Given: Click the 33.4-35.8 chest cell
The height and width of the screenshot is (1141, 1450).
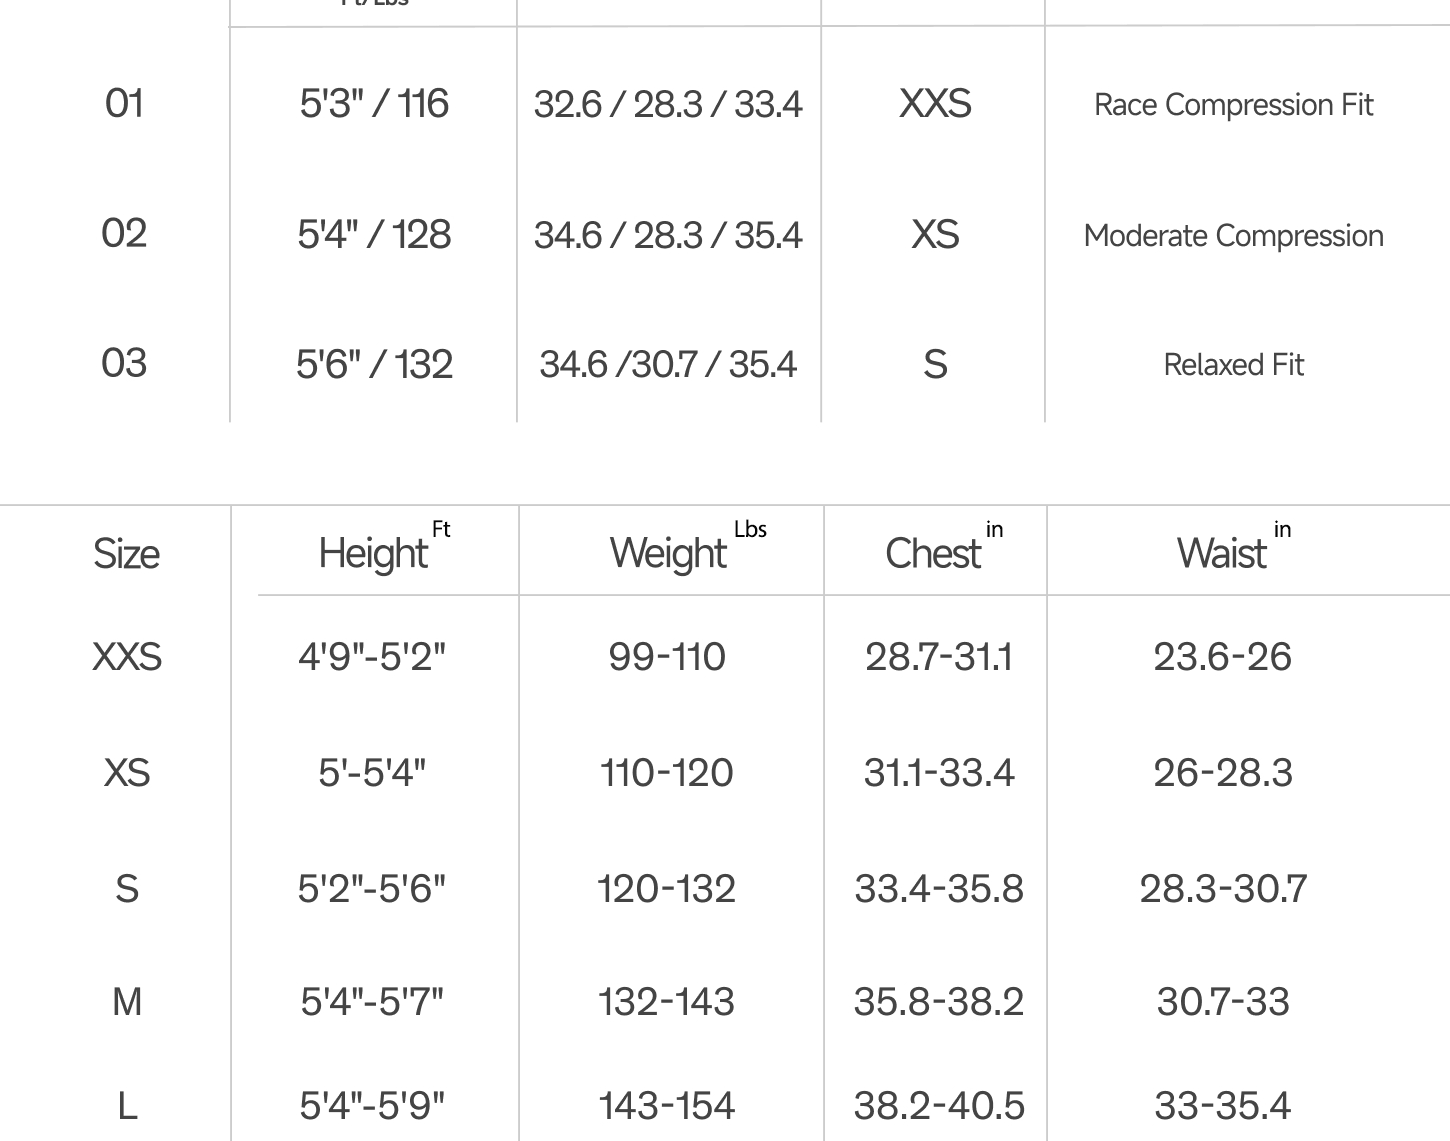Looking at the screenshot, I should pos(939,889).
